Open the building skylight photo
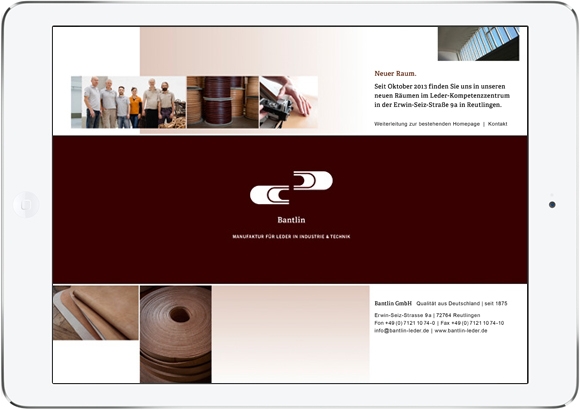 point(479,44)
